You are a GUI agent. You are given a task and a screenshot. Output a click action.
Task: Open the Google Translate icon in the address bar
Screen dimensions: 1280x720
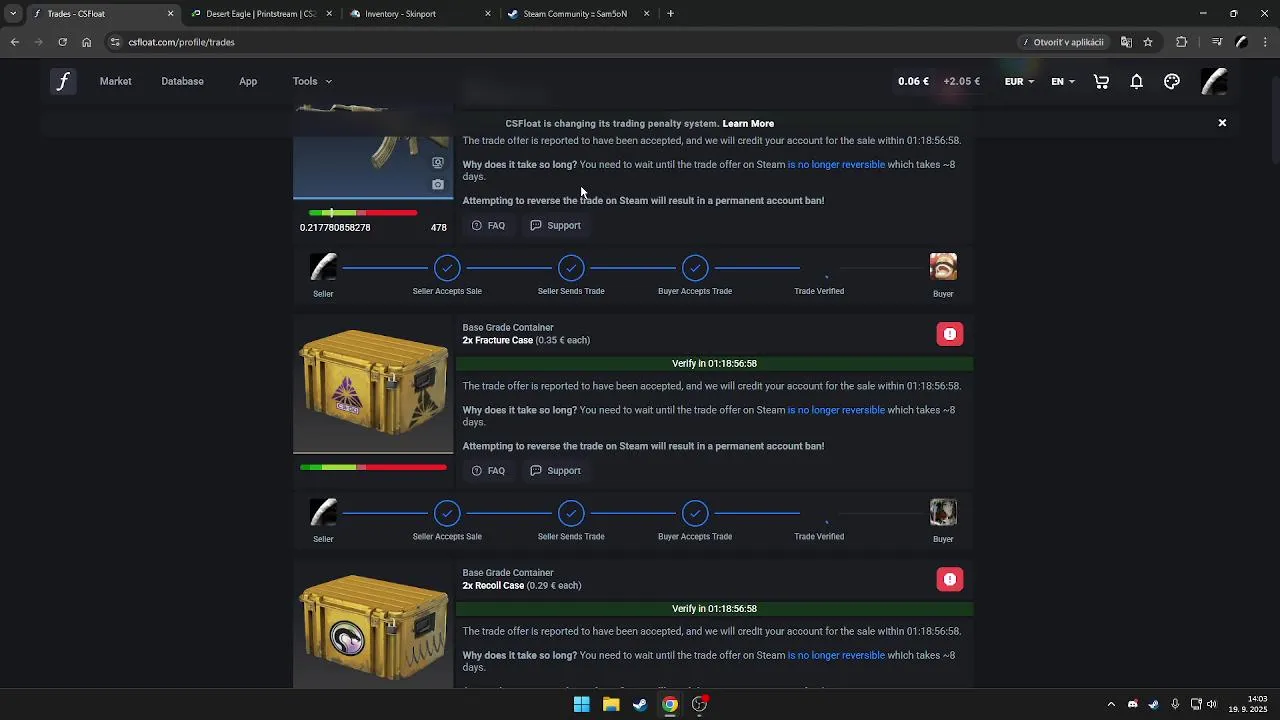coord(1126,42)
